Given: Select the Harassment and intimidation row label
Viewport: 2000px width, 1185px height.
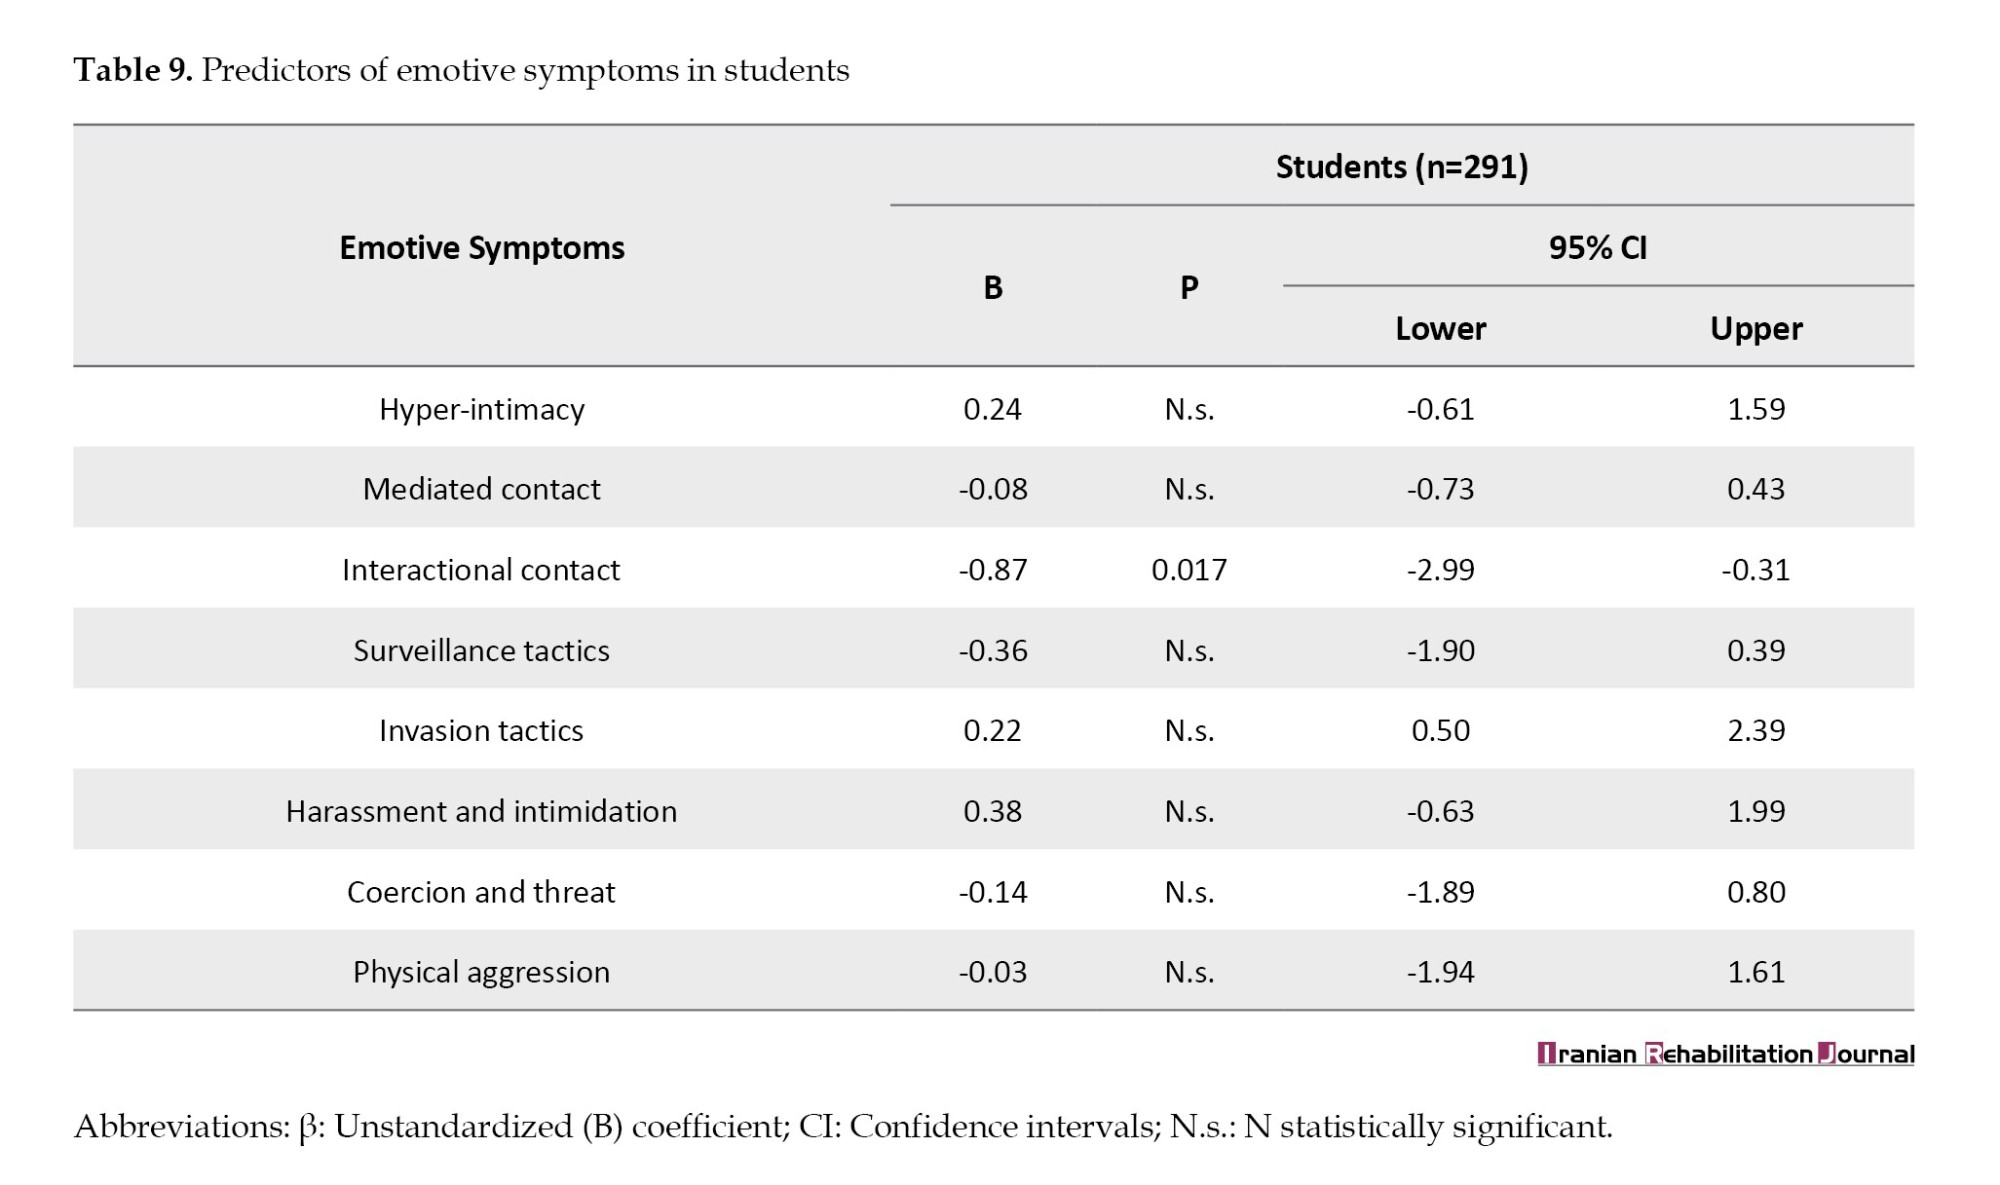Looking at the screenshot, I should [x=481, y=811].
